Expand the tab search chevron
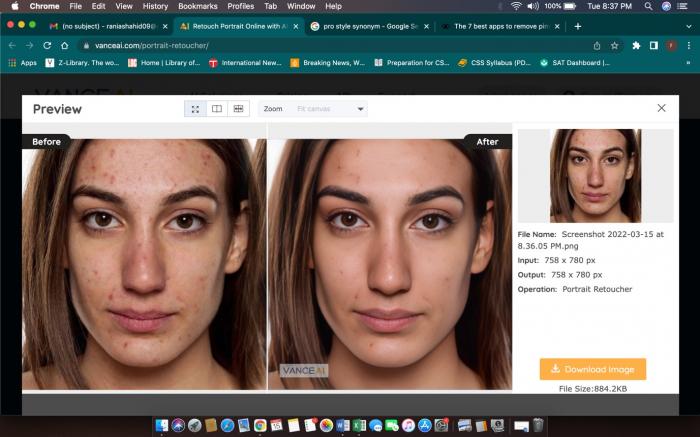 688,26
